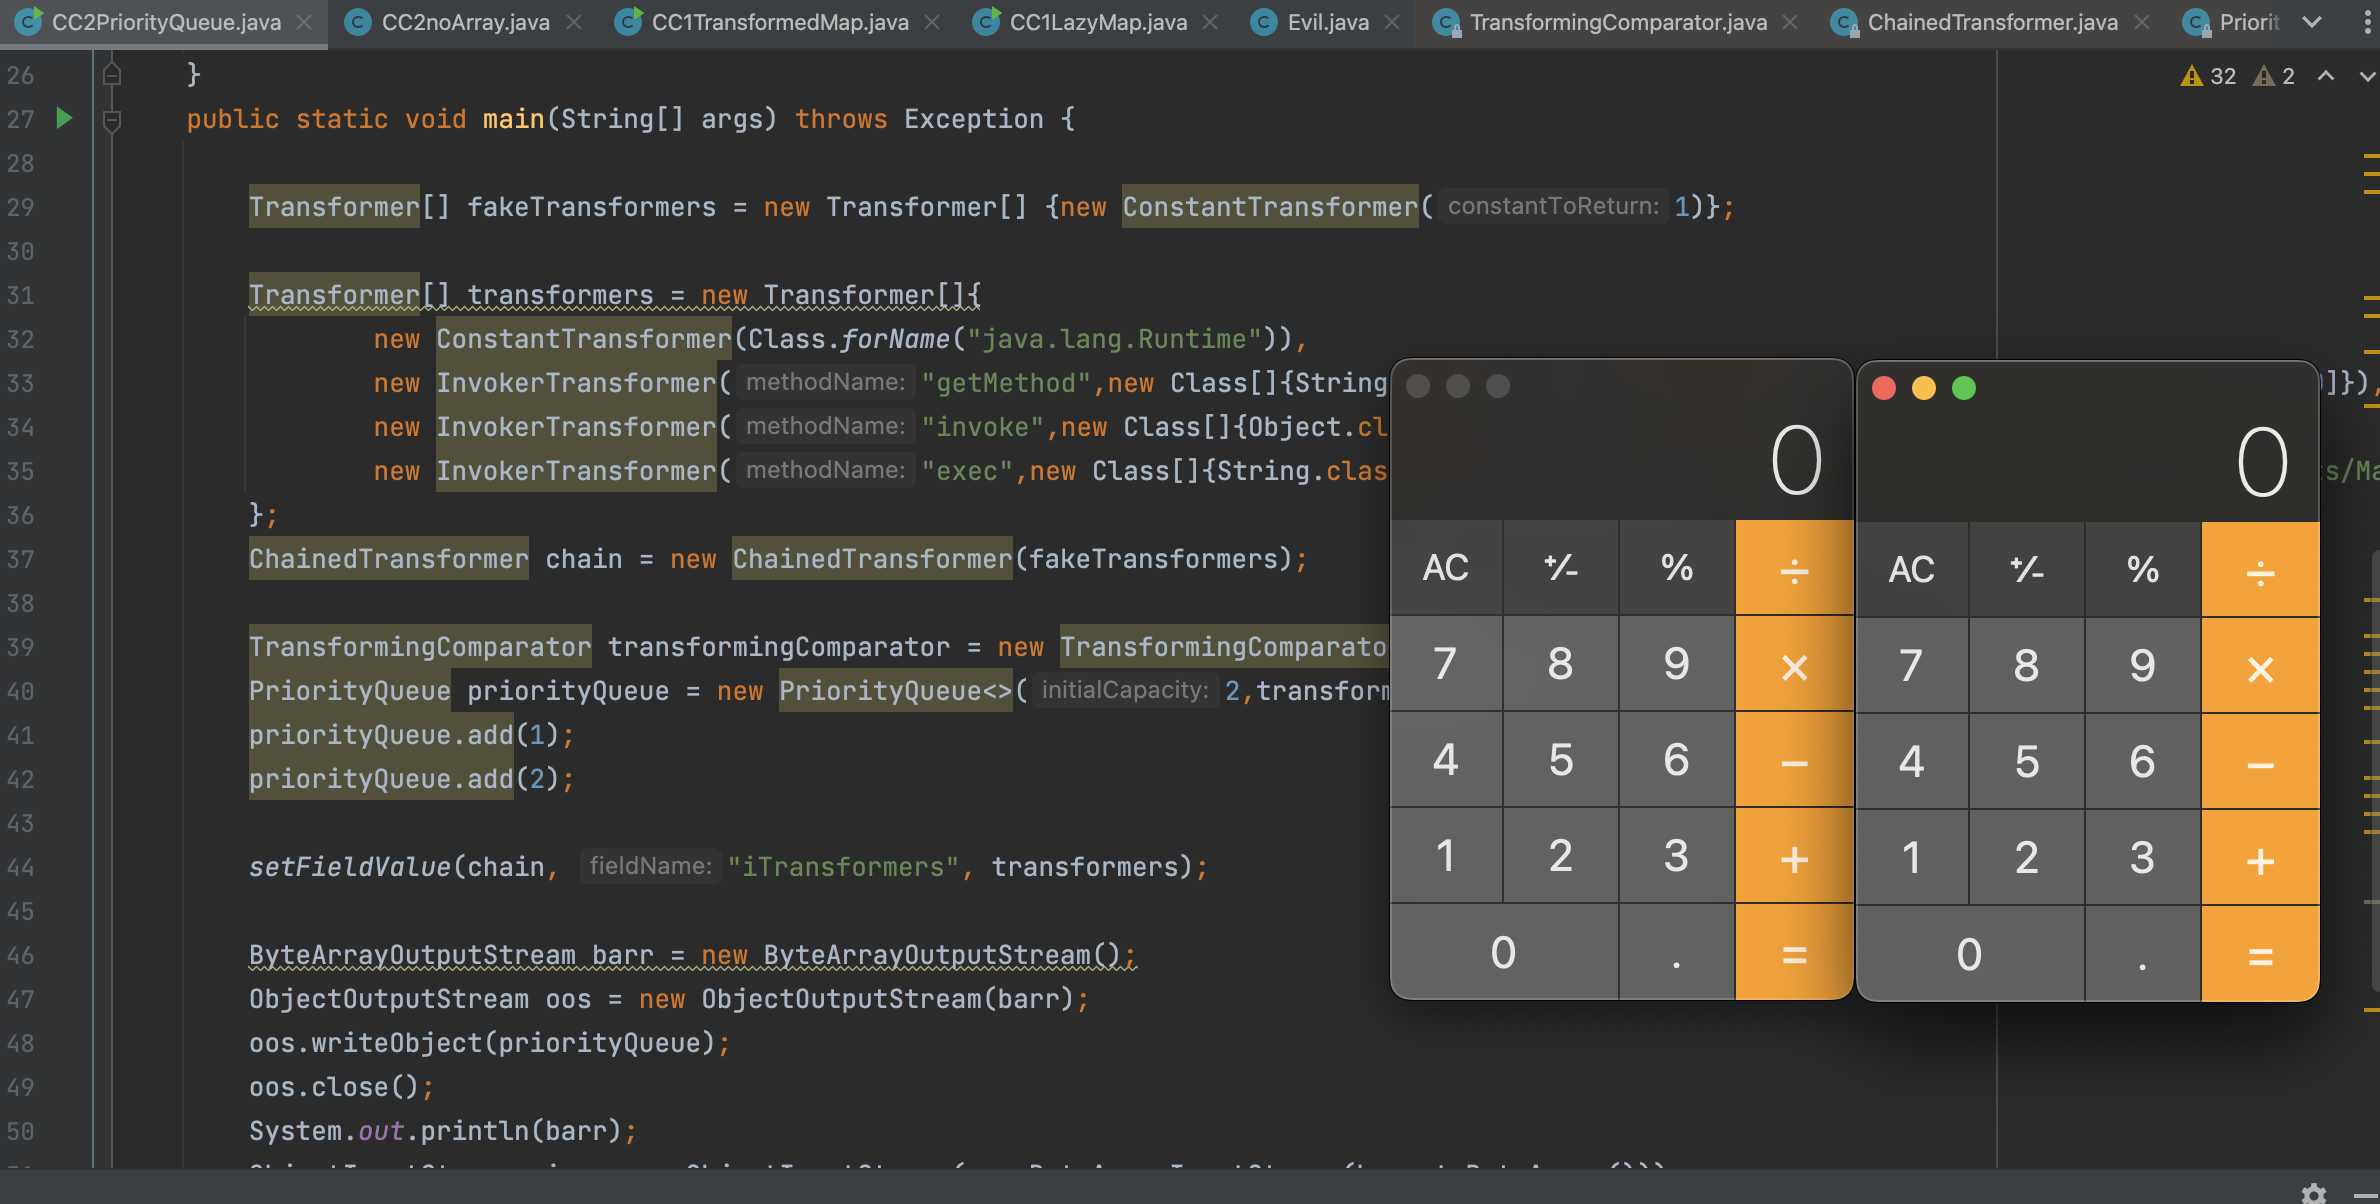This screenshot has height=1204, width=2380.
Task: Close the CC2noArray.java tab
Action: coord(574,22)
